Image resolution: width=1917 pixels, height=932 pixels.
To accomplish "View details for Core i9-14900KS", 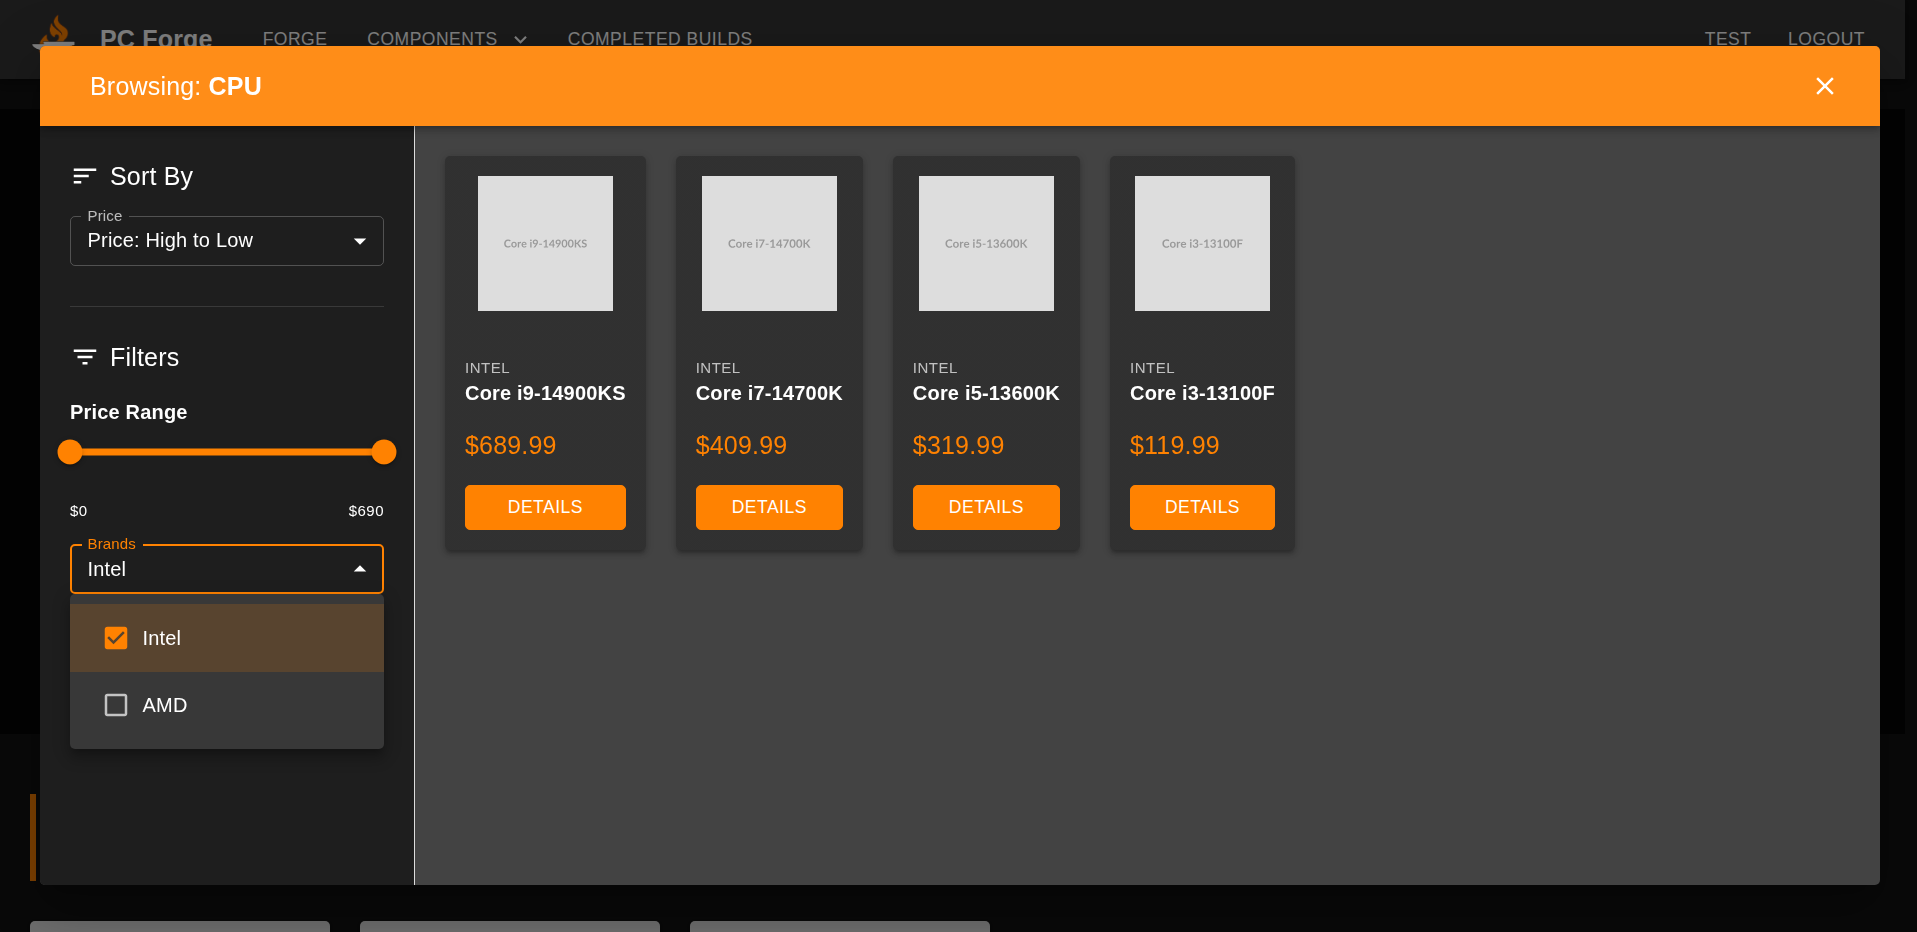I will click(x=545, y=507).
